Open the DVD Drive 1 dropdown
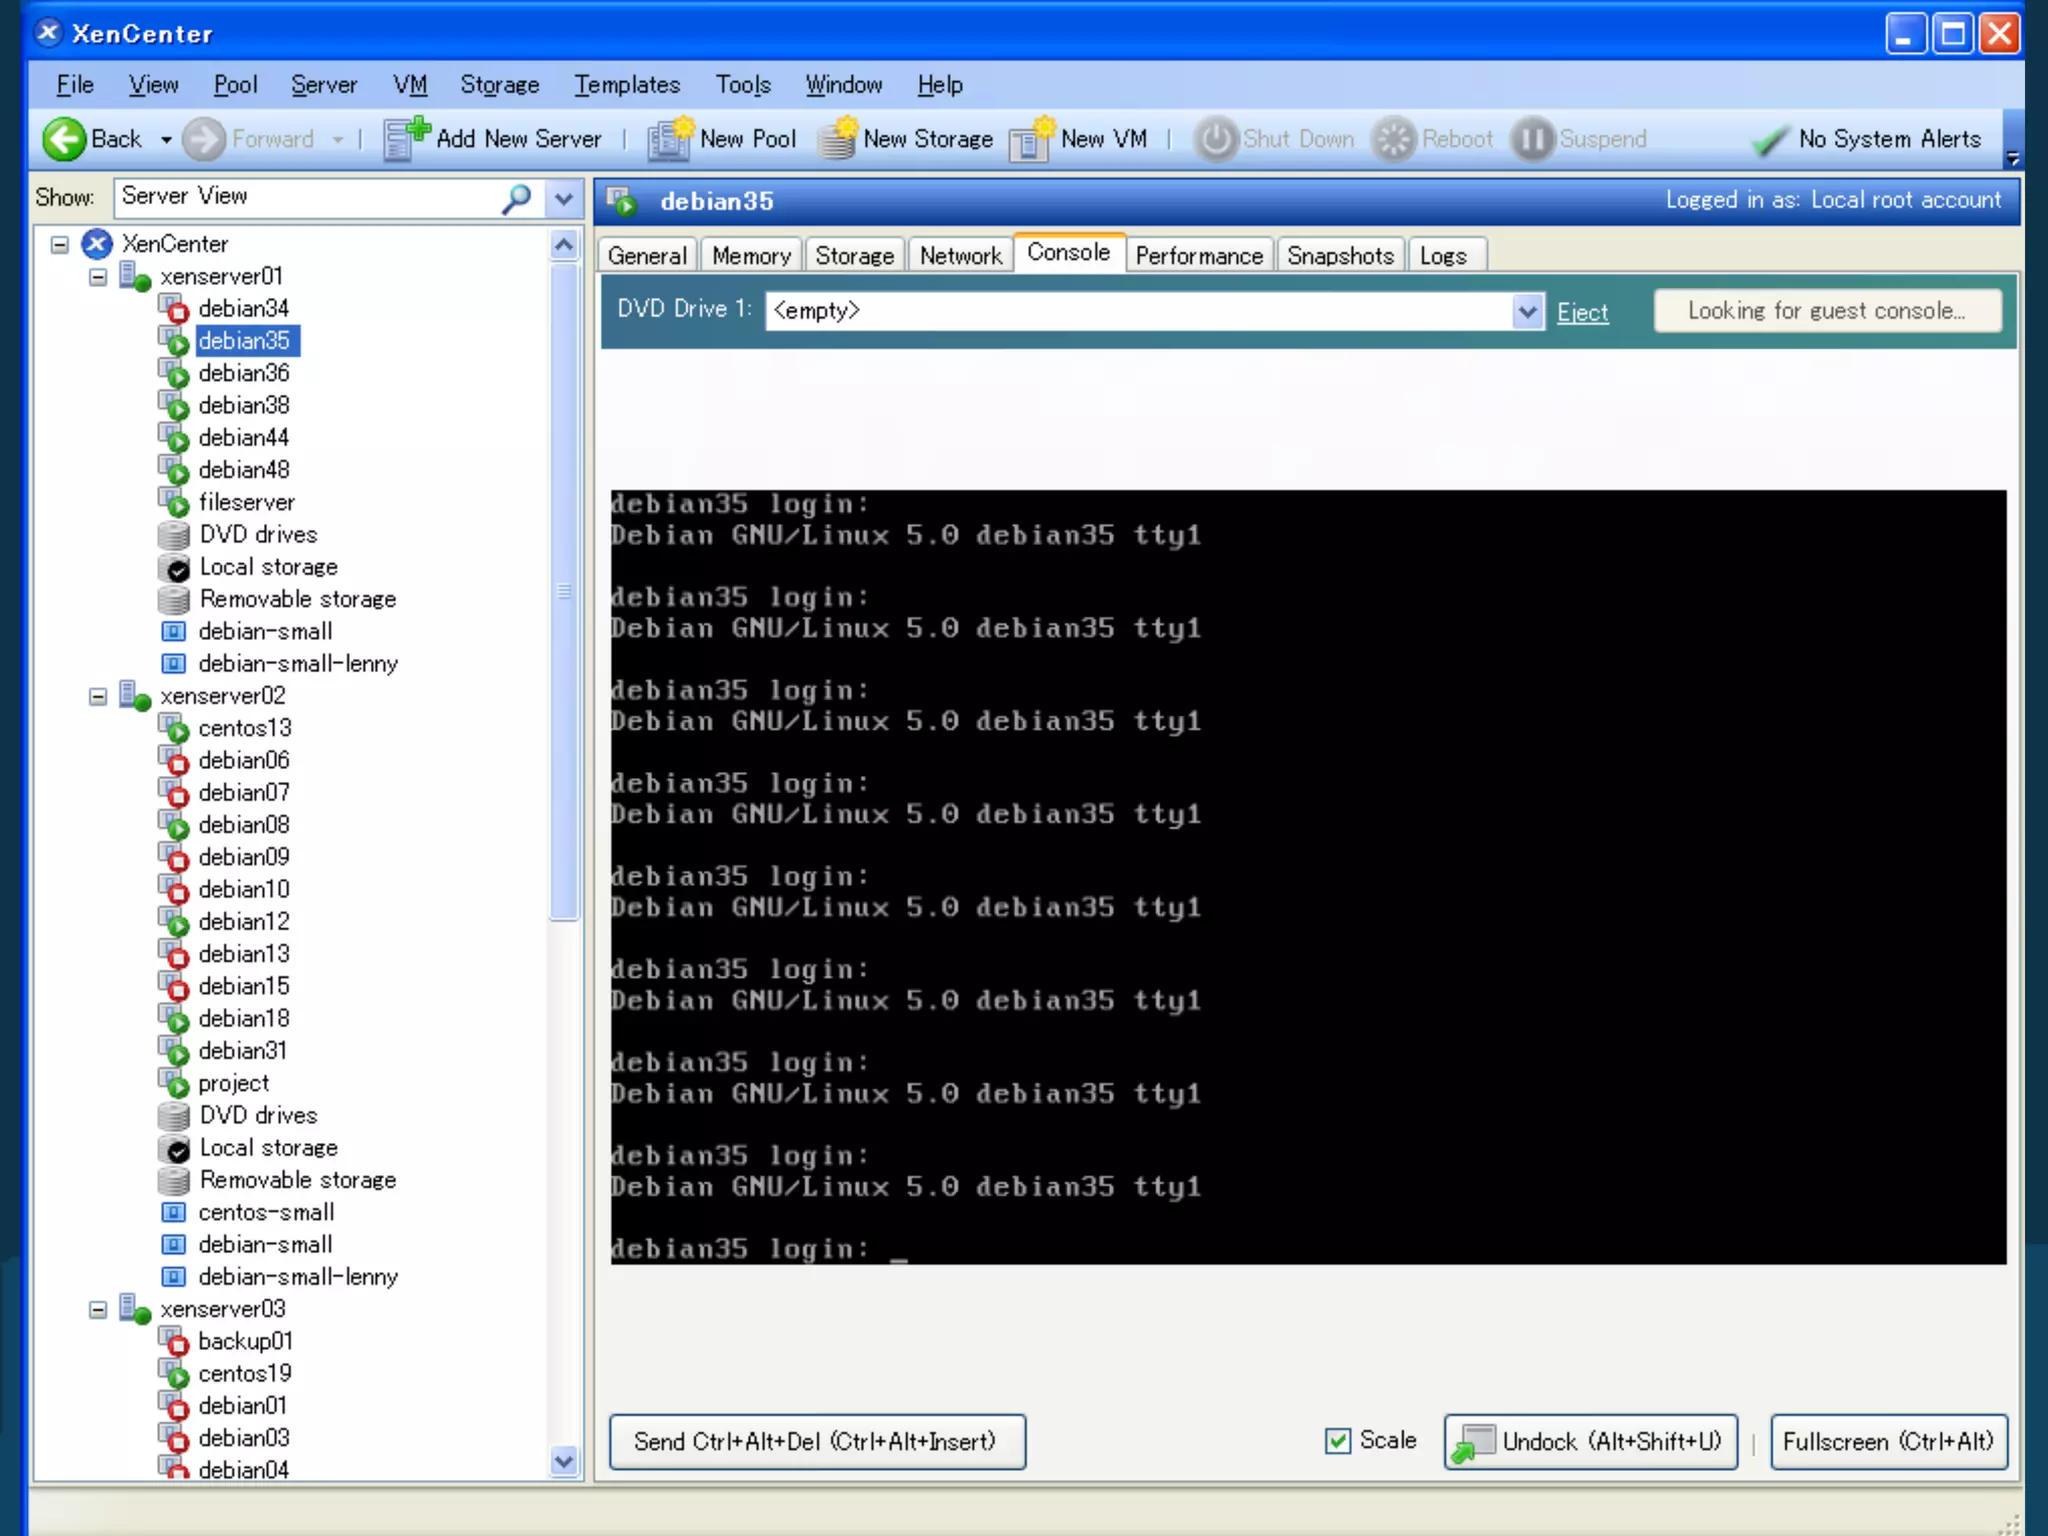The width and height of the screenshot is (2048, 1536). pyautogui.click(x=1527, y=311)
